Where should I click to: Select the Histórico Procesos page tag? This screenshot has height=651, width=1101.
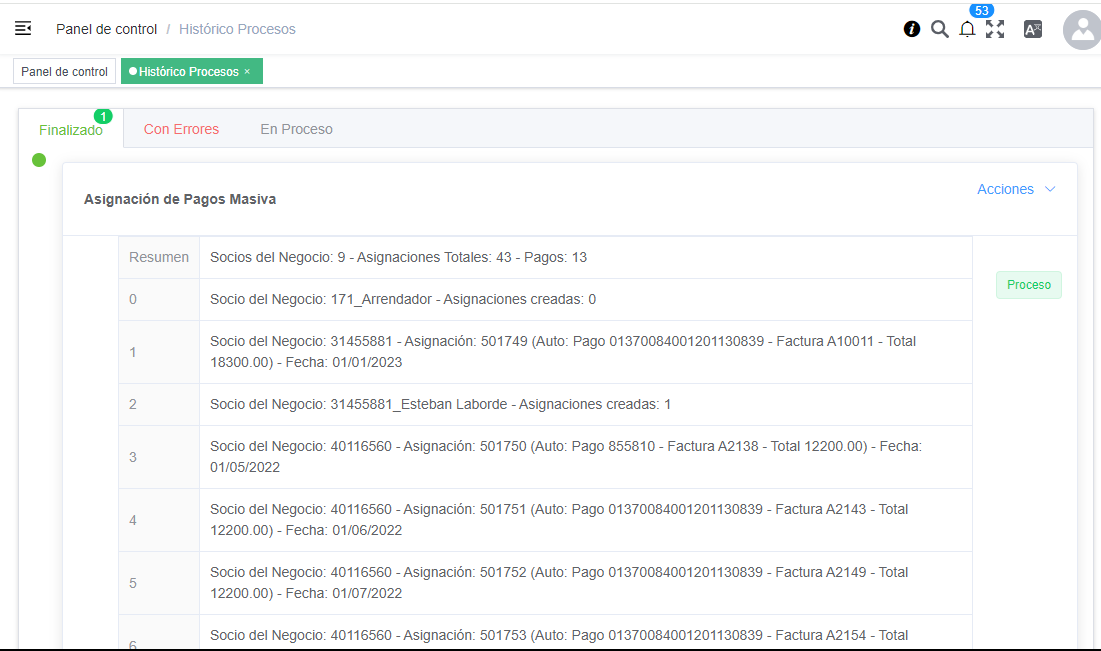tap(188, 72)
